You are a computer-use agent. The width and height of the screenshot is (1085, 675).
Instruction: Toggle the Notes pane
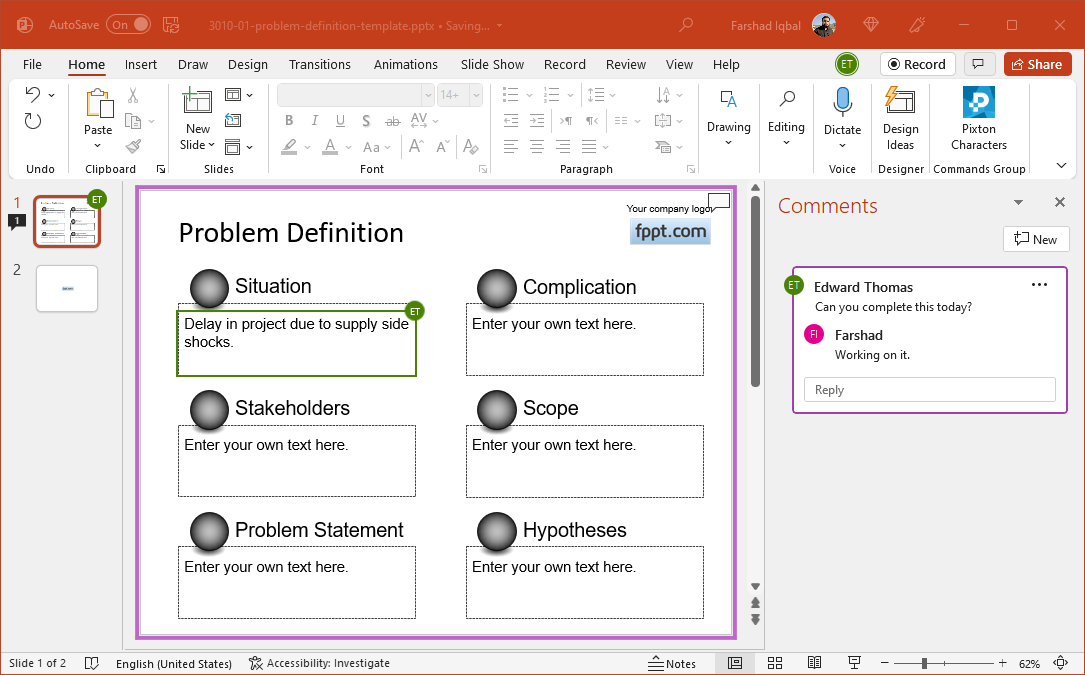click(672, 663)
